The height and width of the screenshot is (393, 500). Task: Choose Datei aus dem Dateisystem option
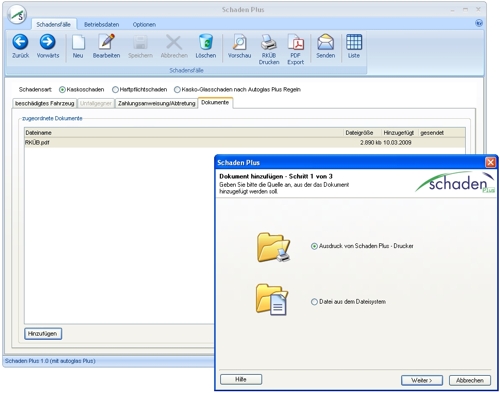314,302
